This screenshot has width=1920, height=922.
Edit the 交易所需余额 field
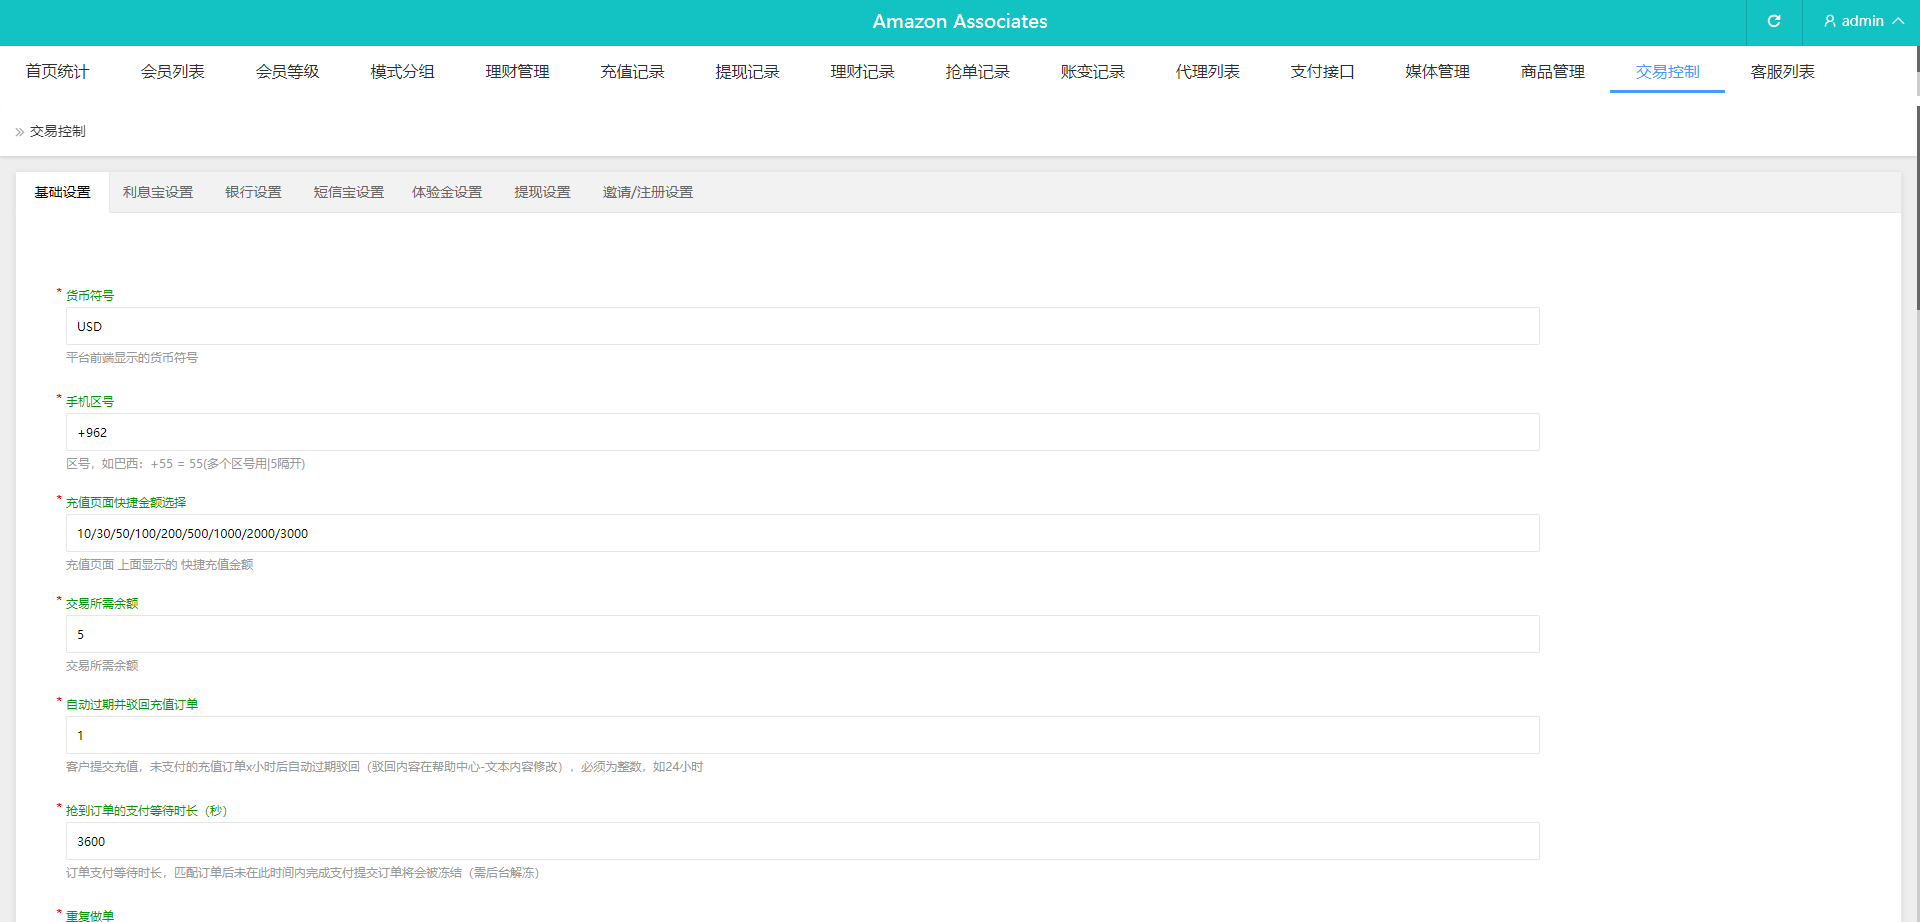[x=802, y=634]
